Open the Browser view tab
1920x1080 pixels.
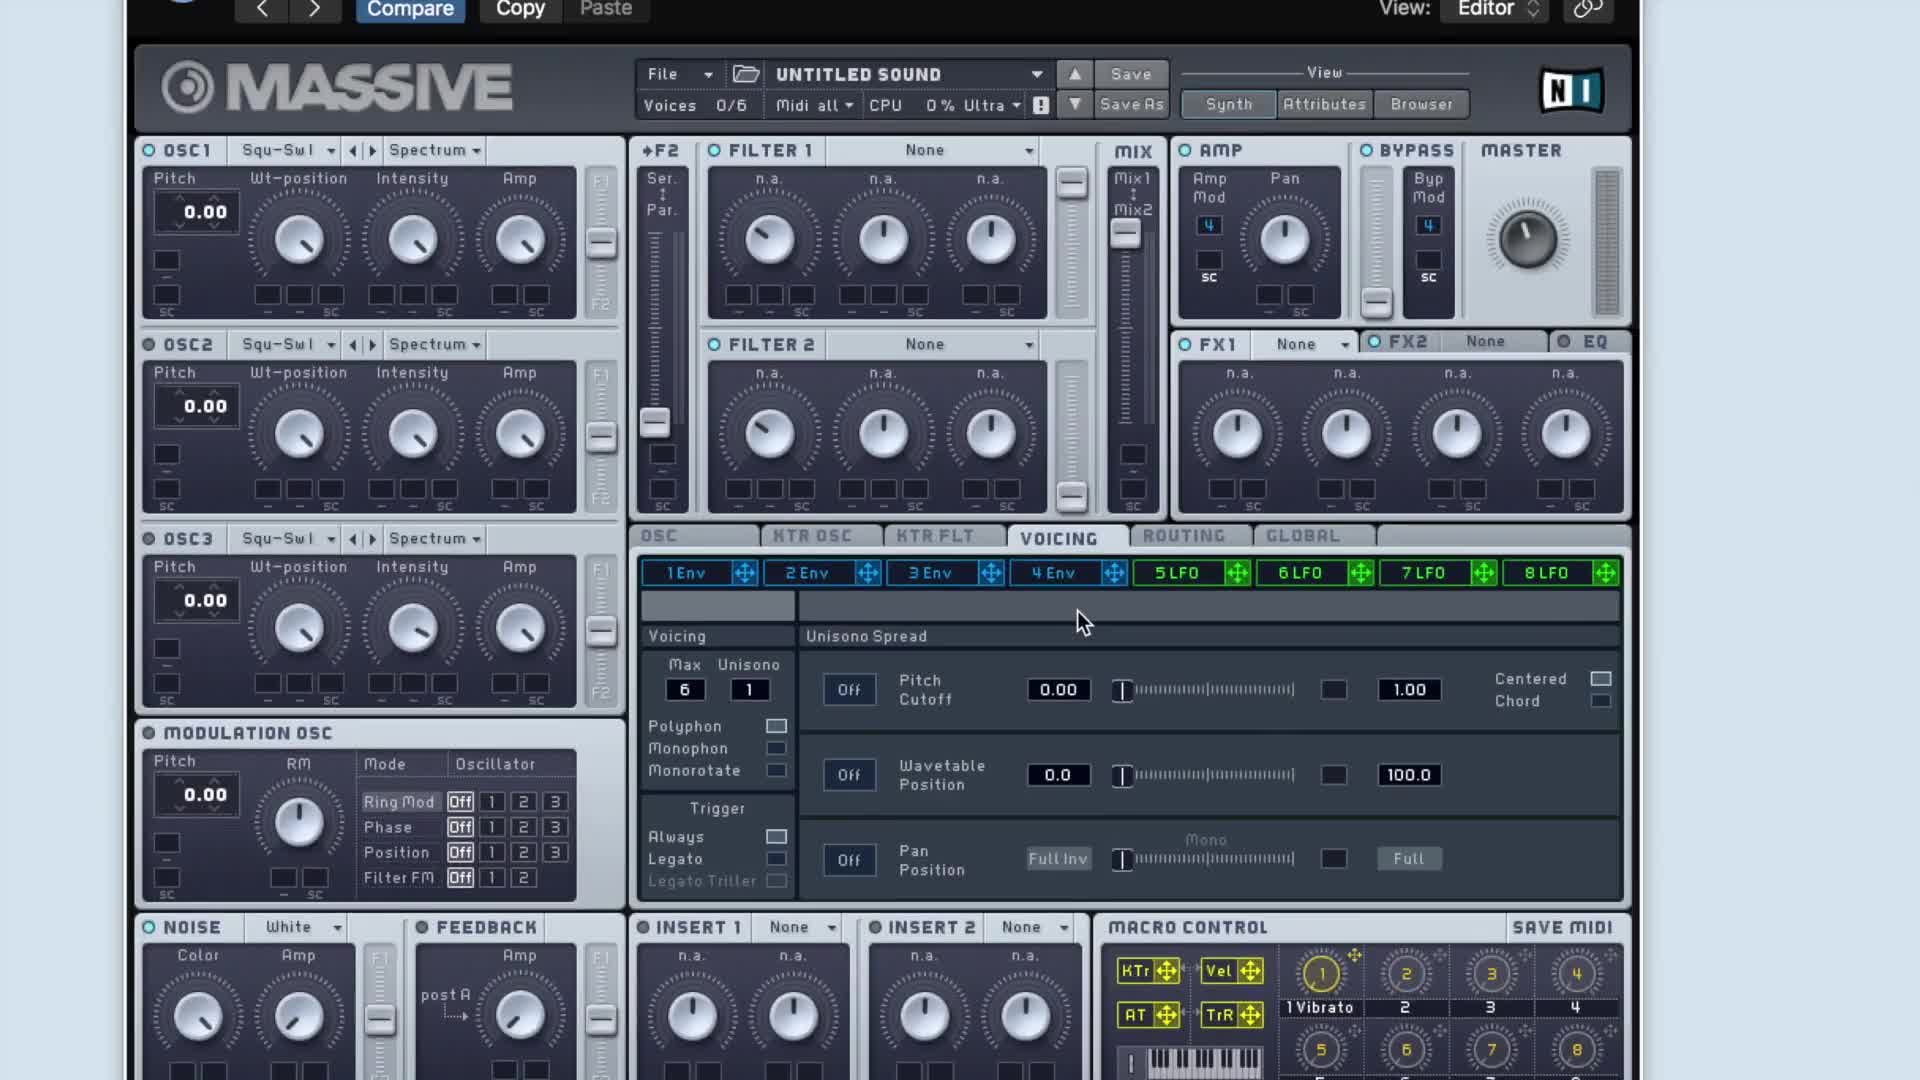(1421, 104)
